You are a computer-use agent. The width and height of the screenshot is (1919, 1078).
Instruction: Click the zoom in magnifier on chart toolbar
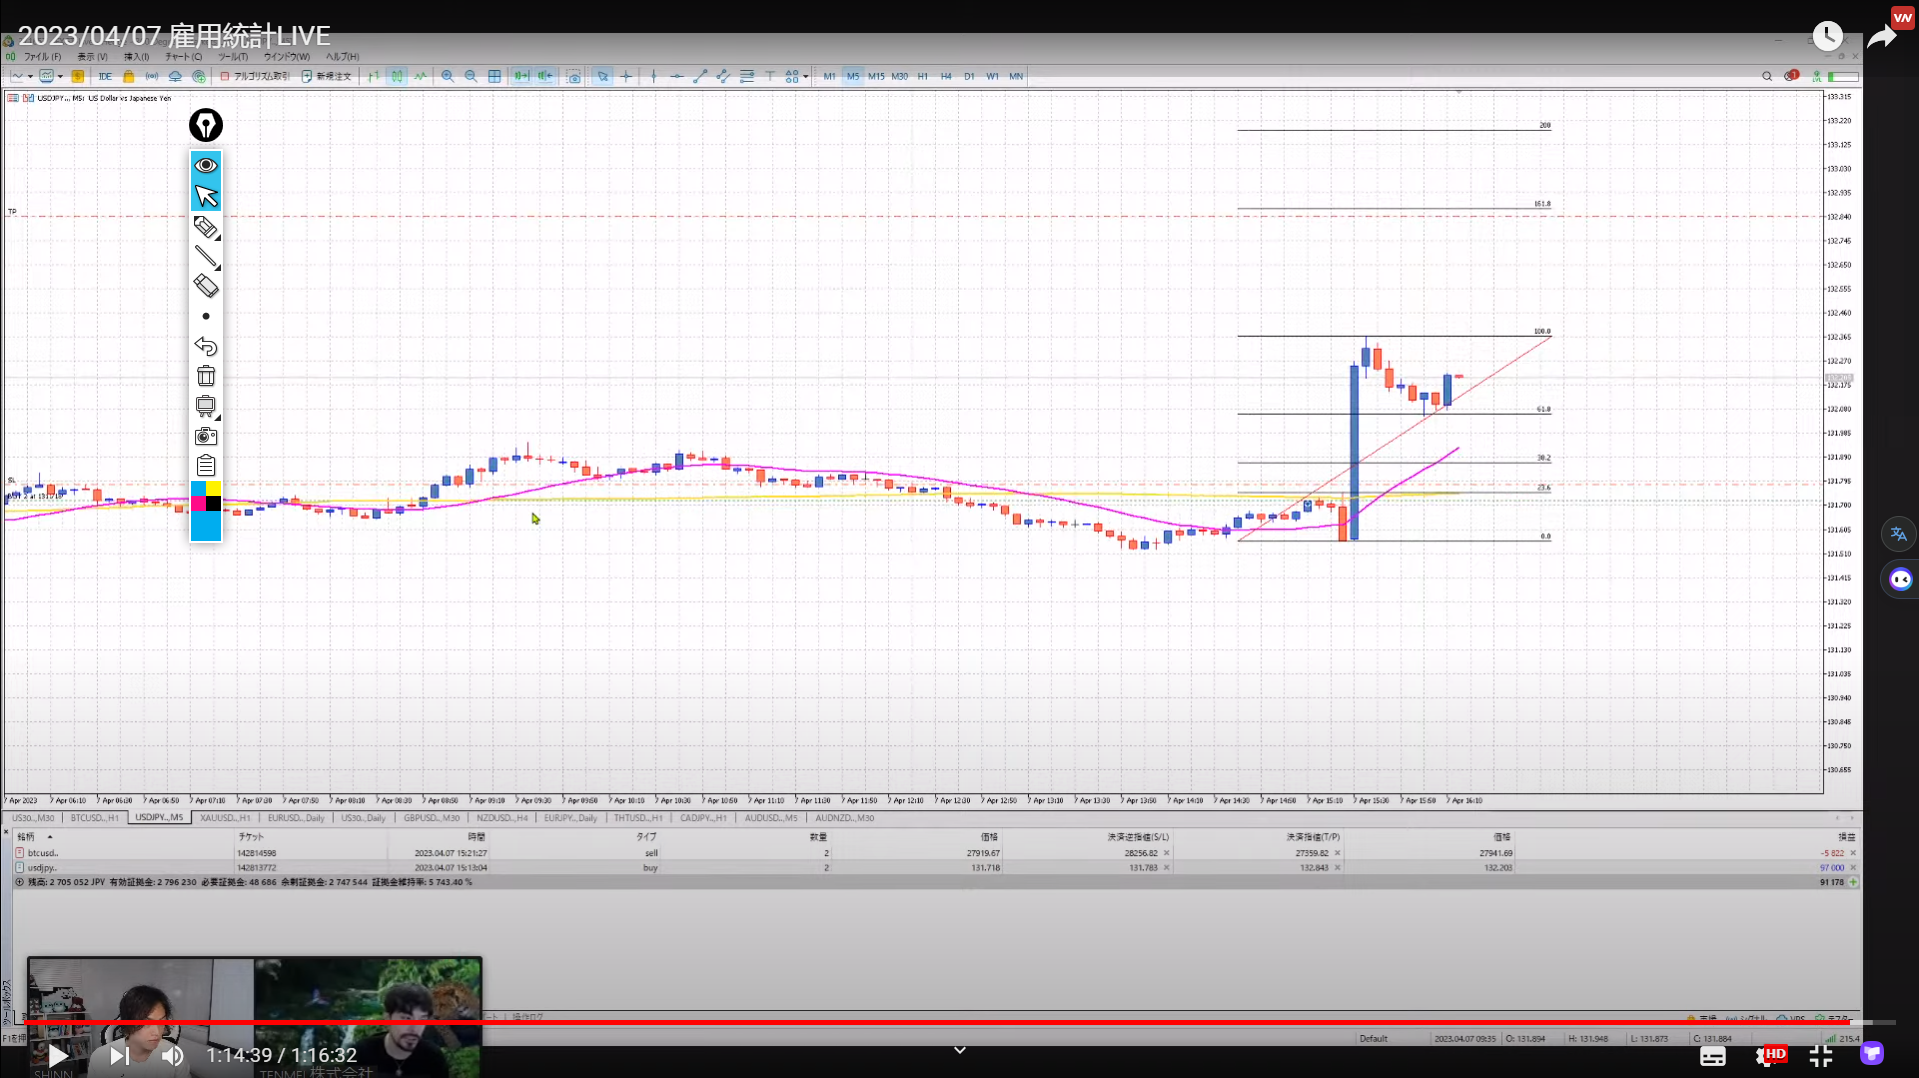tap(448, 76)
